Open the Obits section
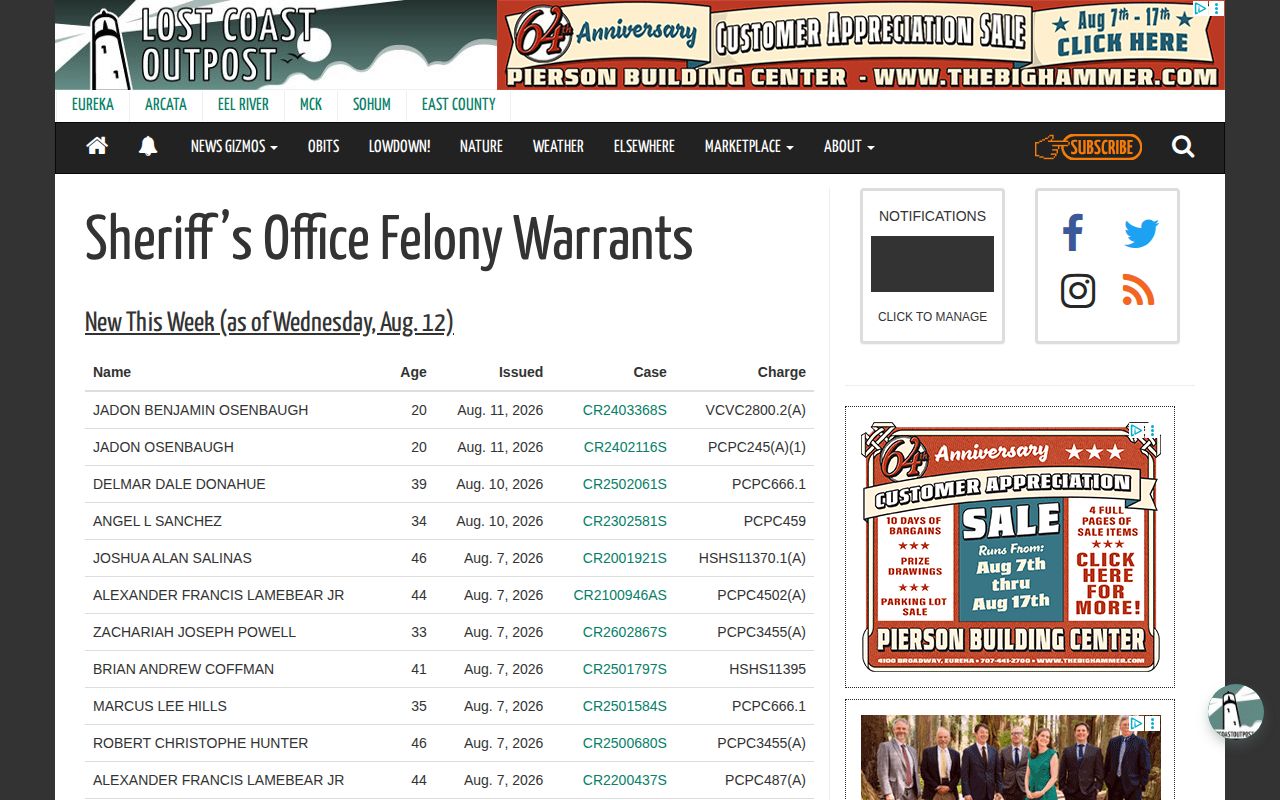Image resolution: width=1280 pixels, height=800 pixels. coord(323,146)
